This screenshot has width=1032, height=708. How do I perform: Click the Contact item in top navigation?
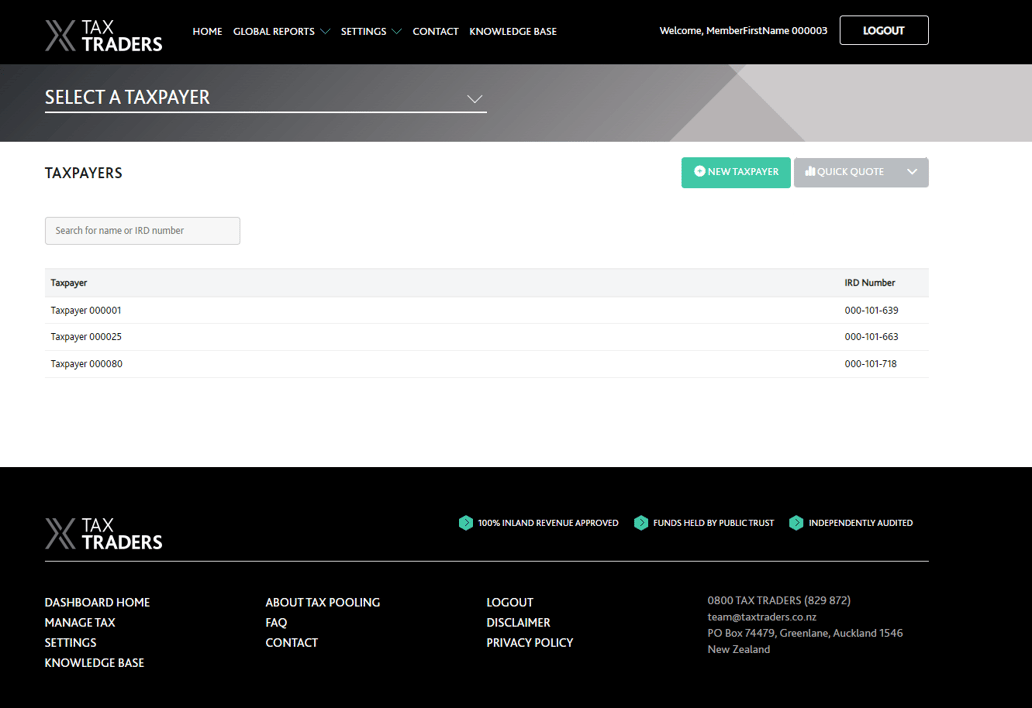tap(435, 31)
